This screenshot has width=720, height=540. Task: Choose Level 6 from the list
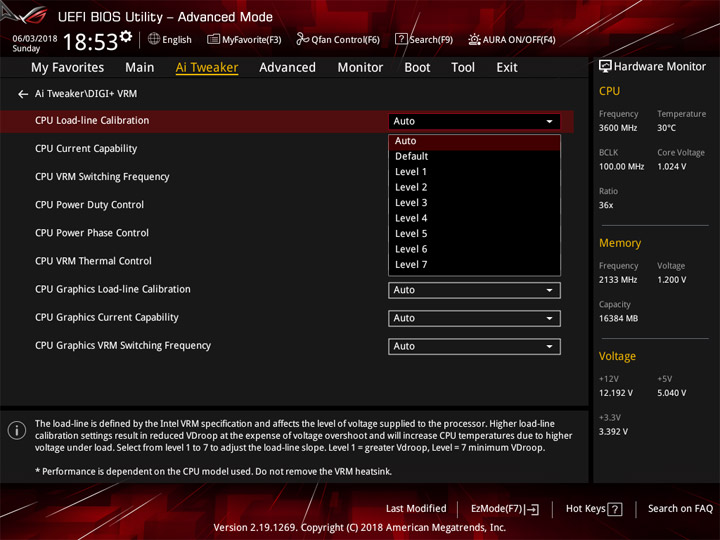474,249
